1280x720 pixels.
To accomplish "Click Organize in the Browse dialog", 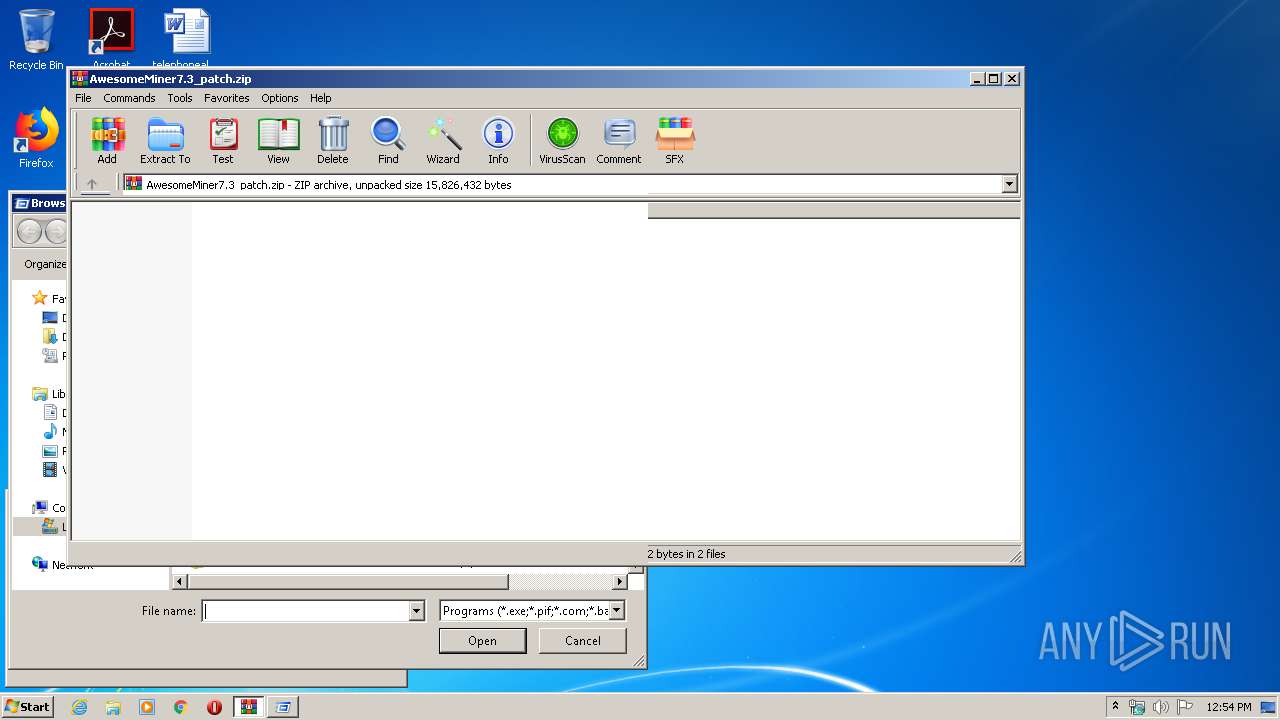I will pyautogui.click(x=45, y=264).
